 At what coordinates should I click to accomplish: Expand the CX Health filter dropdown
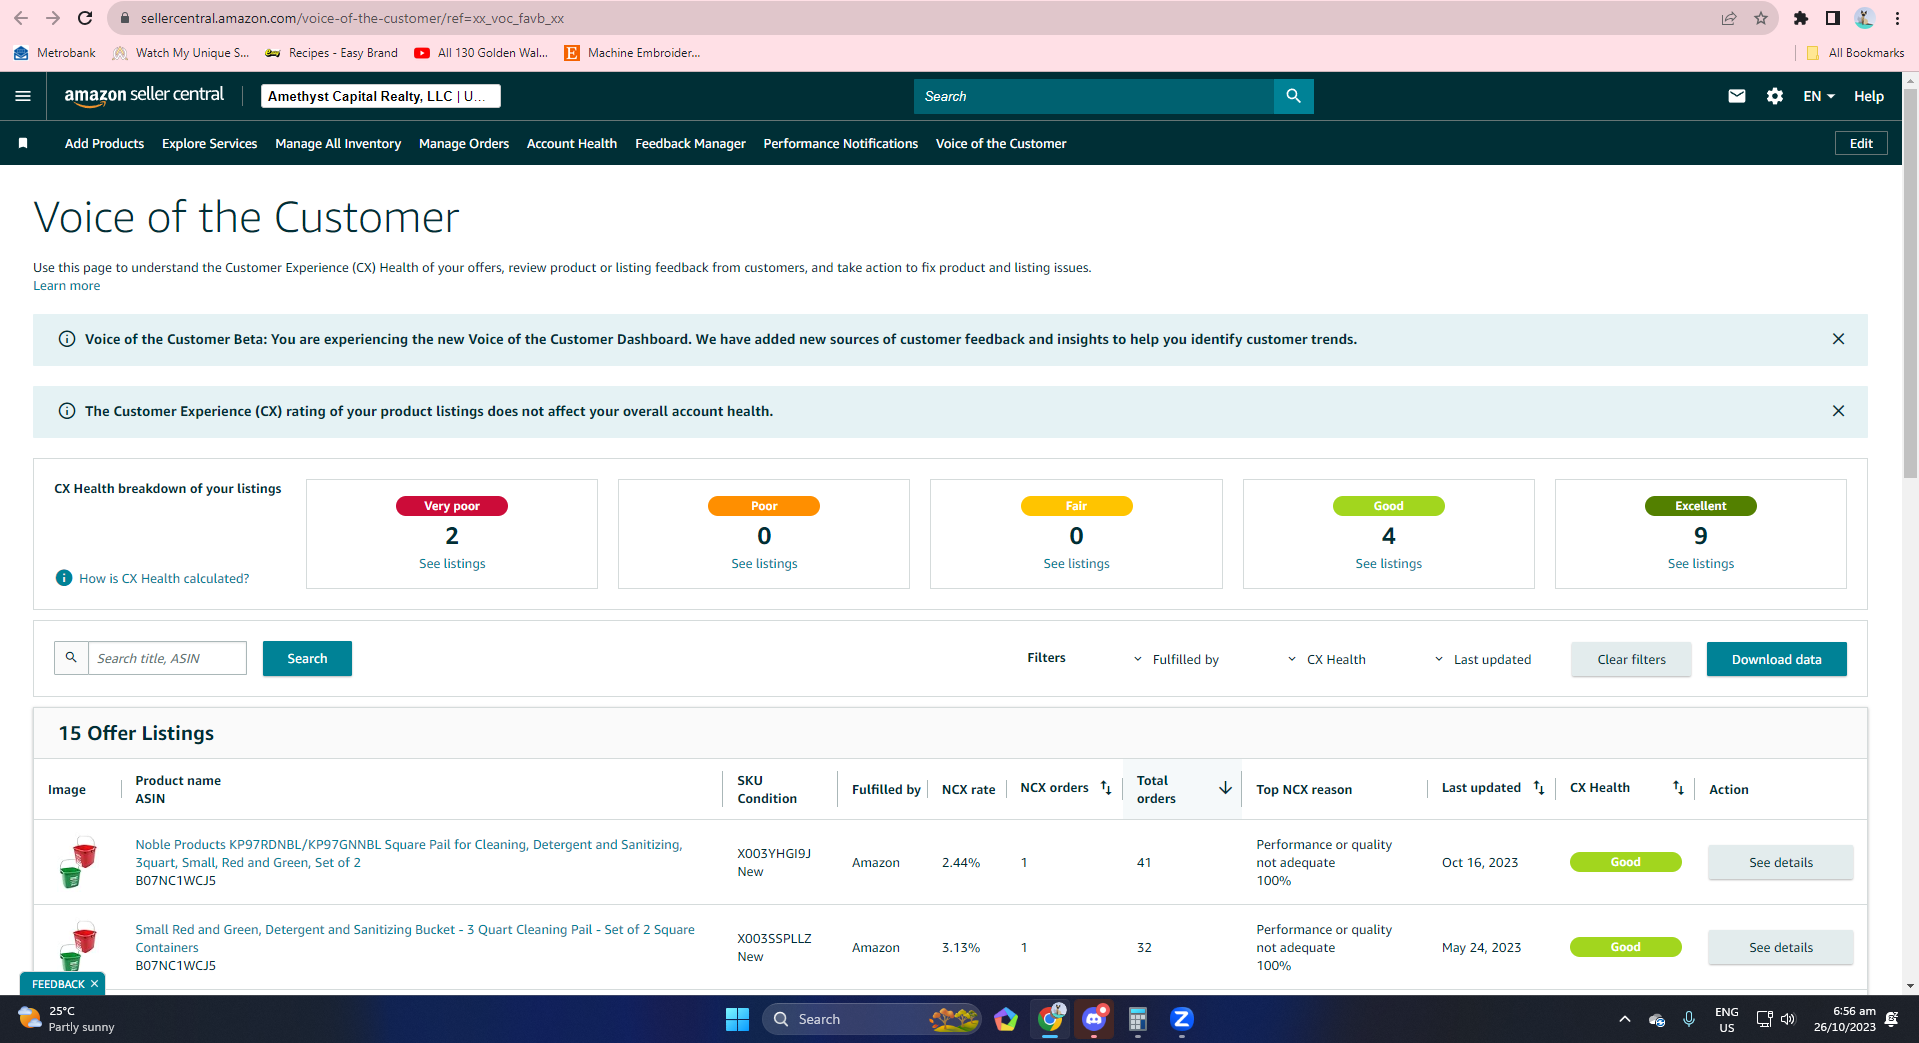tap(1327, 659)
